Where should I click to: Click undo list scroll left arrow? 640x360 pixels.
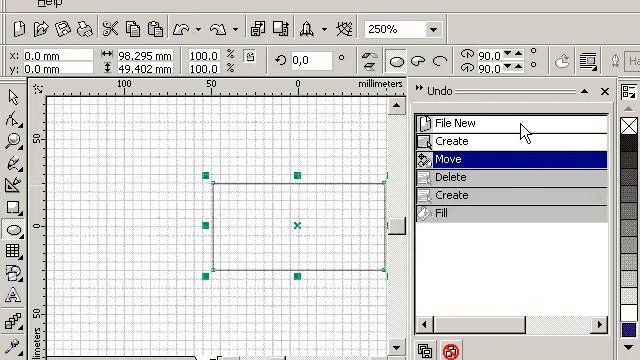click(424, 325)
